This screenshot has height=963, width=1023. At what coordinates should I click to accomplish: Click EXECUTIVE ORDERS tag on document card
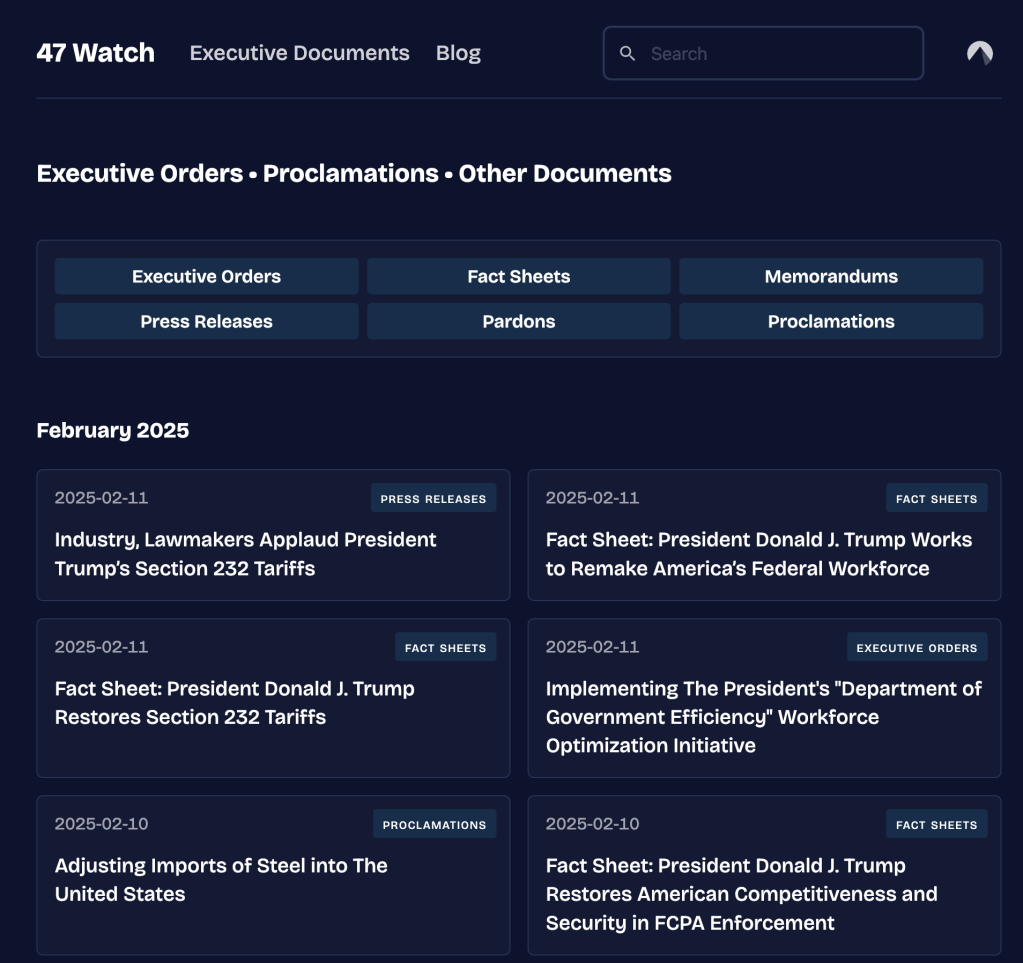coord(916,647)
